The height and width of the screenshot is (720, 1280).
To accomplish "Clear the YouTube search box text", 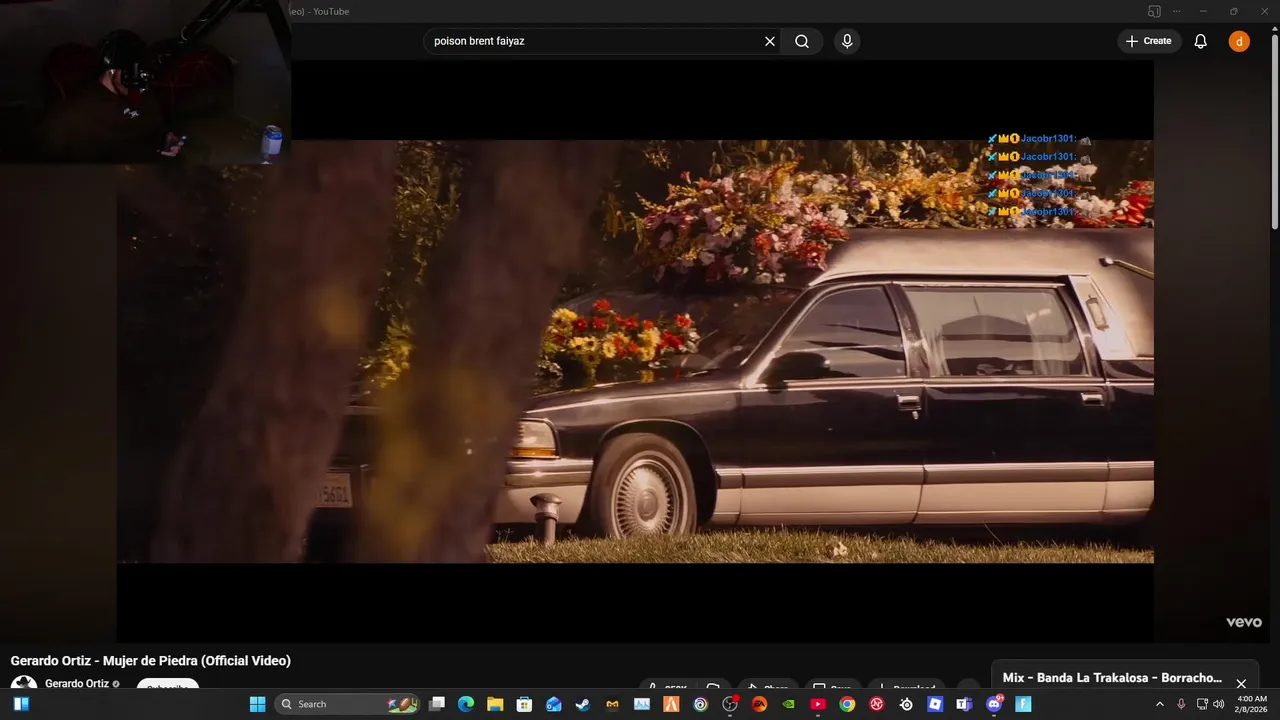I will 770,41.
